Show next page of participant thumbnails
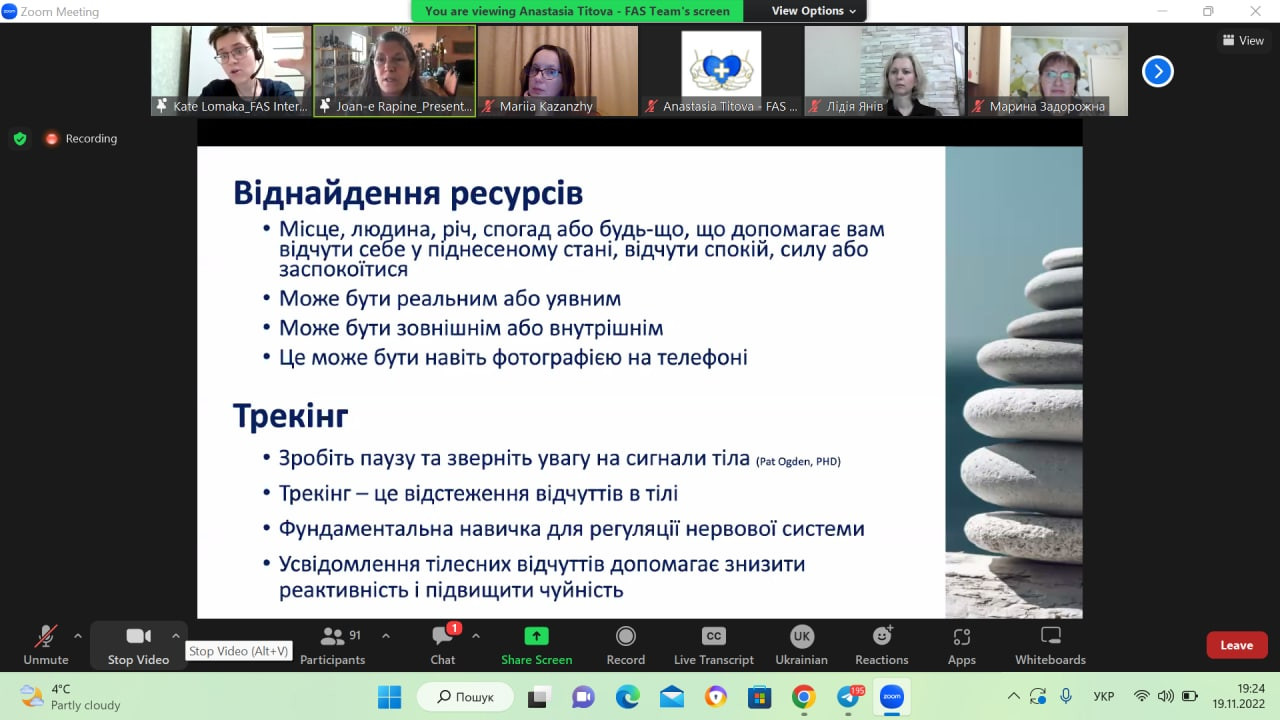 pyautogui.click(x=1157, y=71)
